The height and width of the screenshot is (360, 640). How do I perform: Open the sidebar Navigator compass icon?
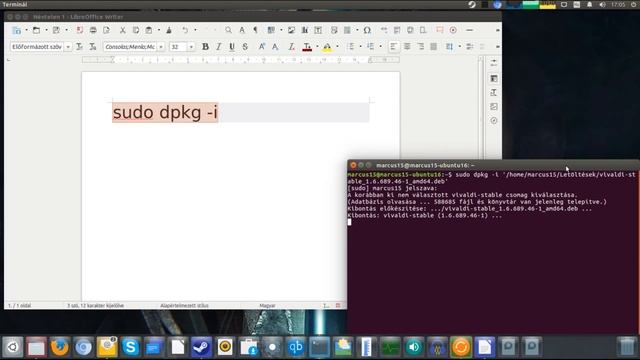point(493,121)
